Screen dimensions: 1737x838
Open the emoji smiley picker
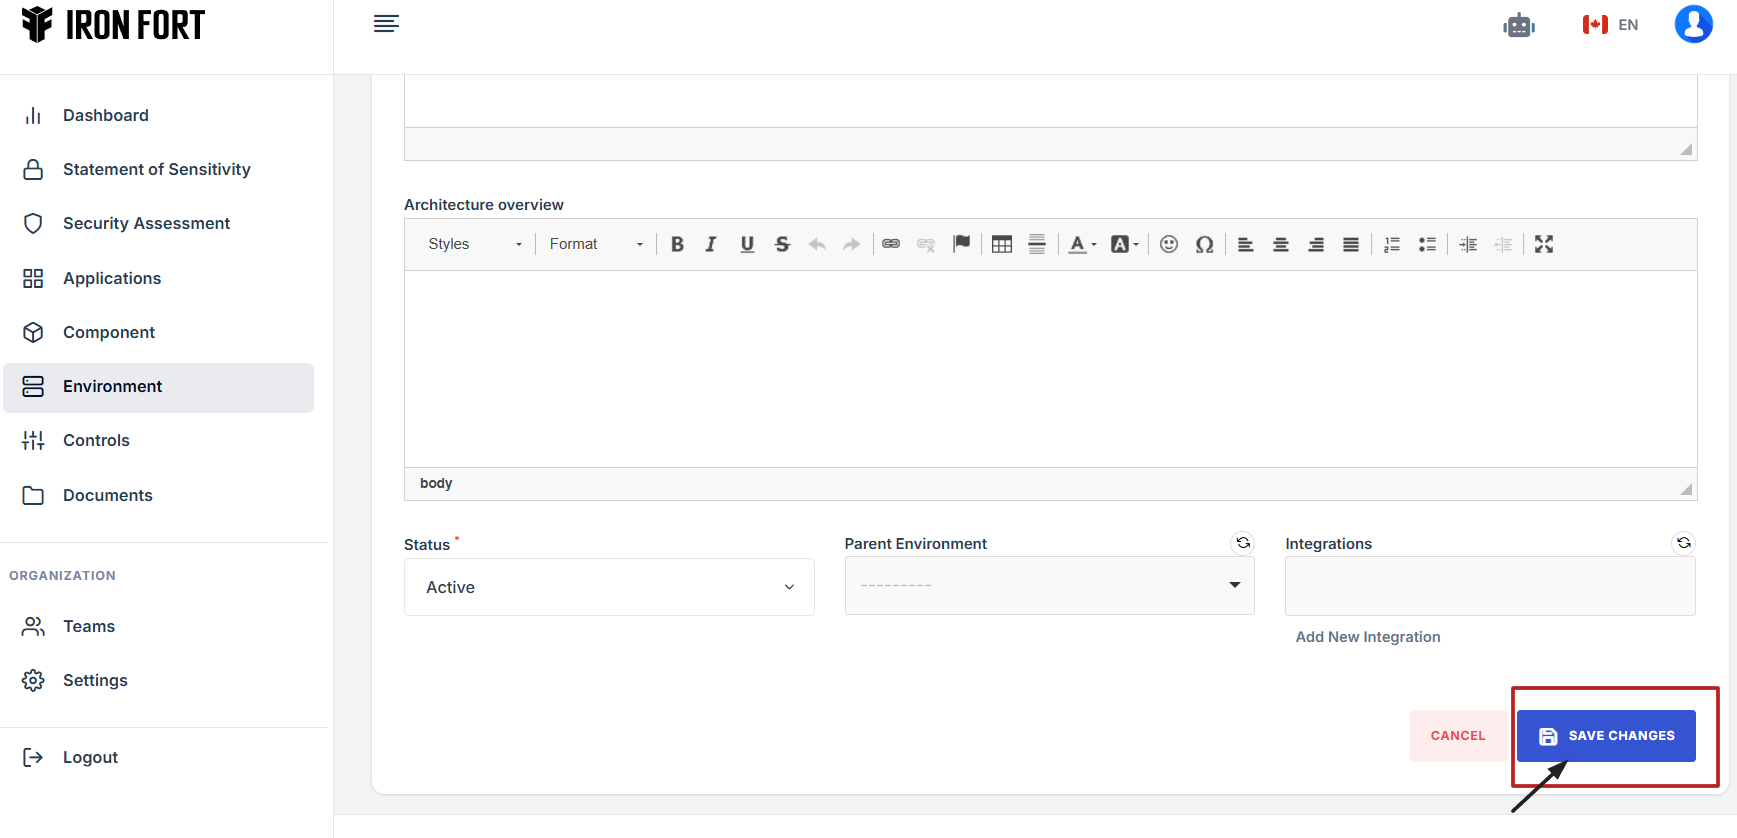(x=1169, y=244)
